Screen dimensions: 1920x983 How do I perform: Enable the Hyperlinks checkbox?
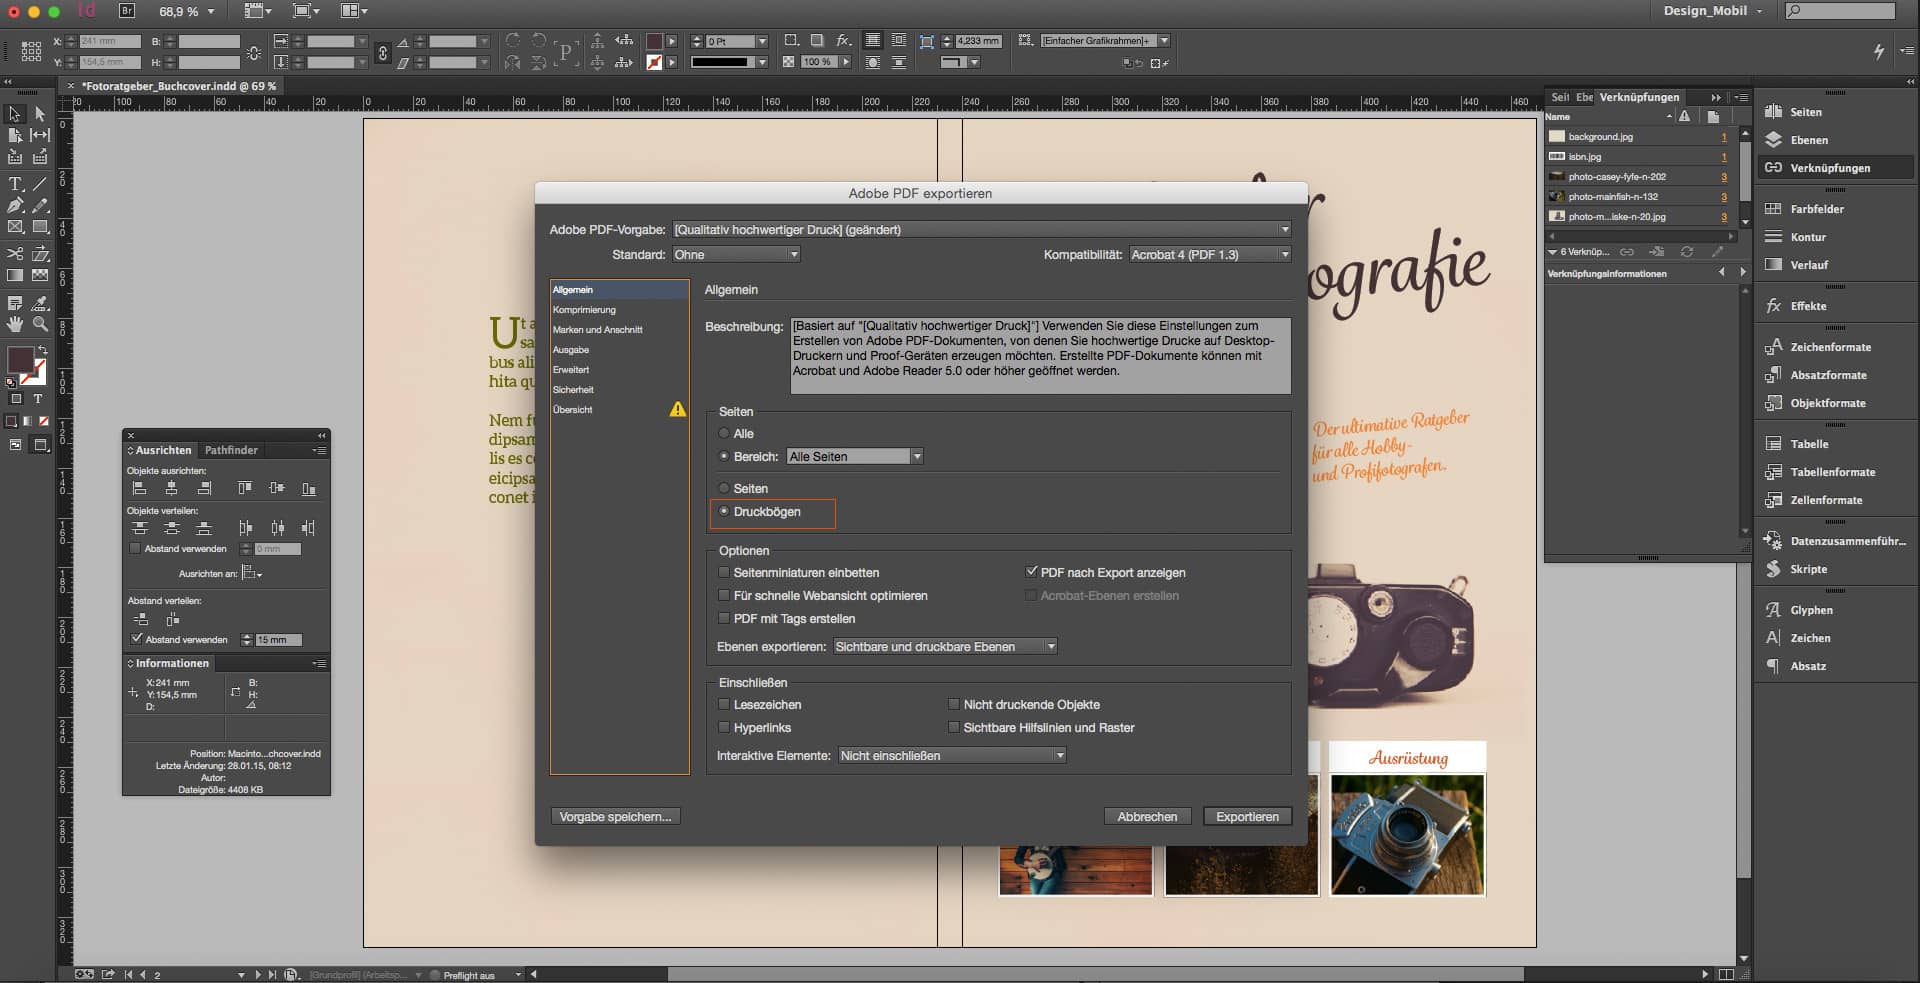pos(724,728)
